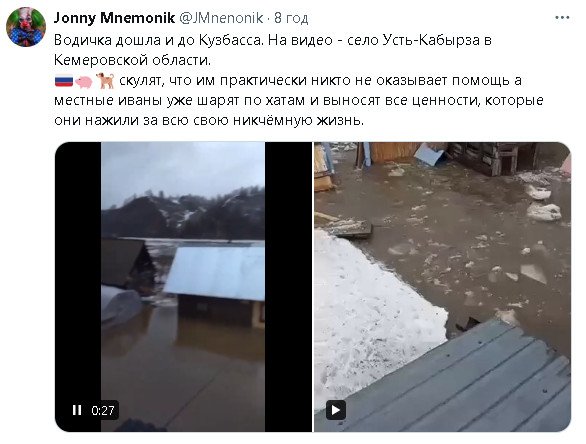586x444 pixels.
Task: Open the left flooded house video
Action: 183,287
